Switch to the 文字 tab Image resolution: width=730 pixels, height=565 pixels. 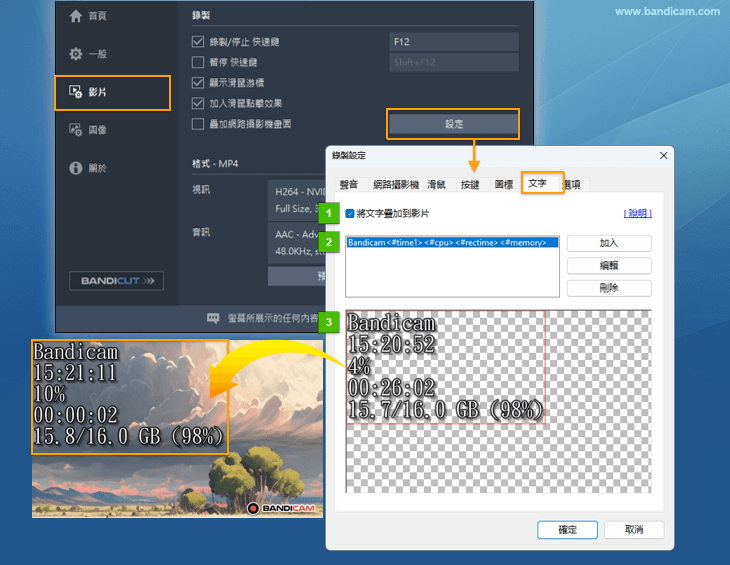537,183
